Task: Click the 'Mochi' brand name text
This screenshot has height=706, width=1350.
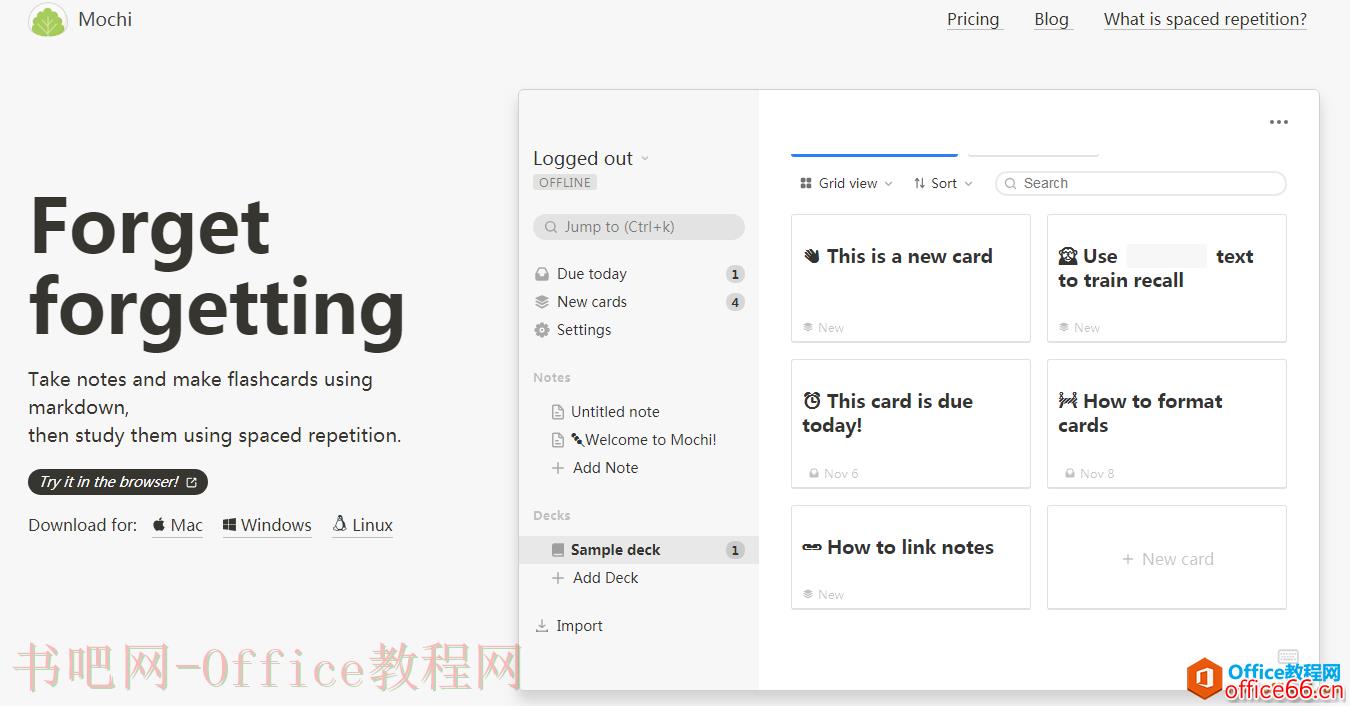Action: (x=105, y=19)
